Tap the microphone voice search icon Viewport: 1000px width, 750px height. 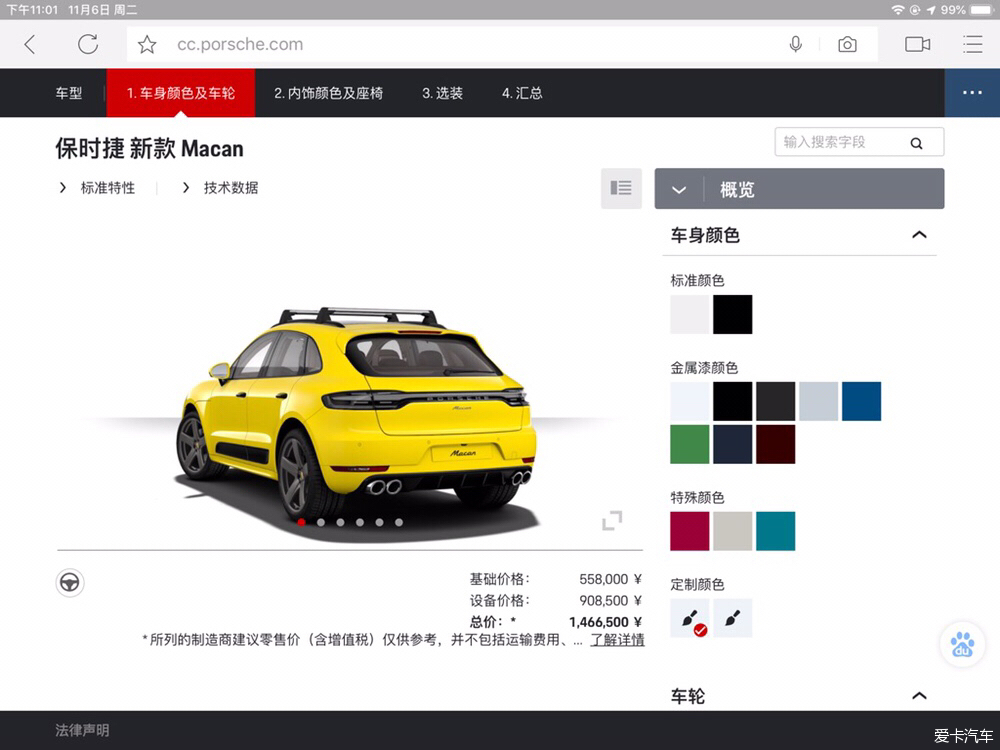pyautogui.click(x=795, y=44)
